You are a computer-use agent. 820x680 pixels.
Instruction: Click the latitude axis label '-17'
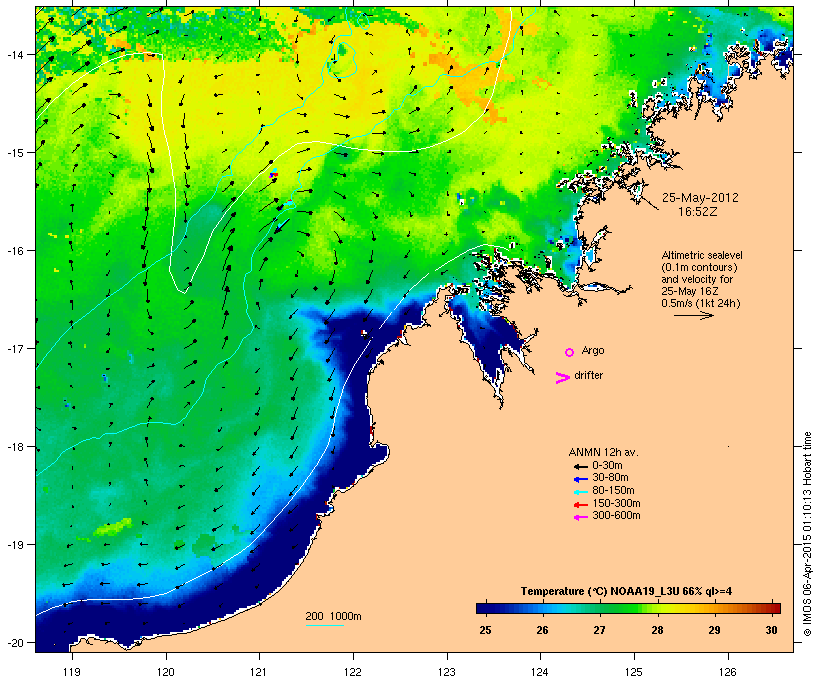click(x=15, y=349)
